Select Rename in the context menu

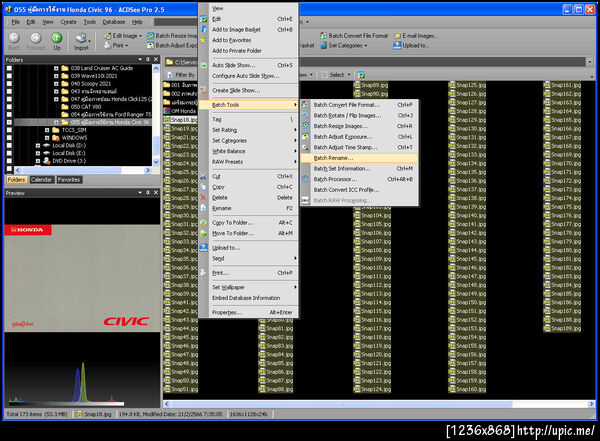(249, 208)
